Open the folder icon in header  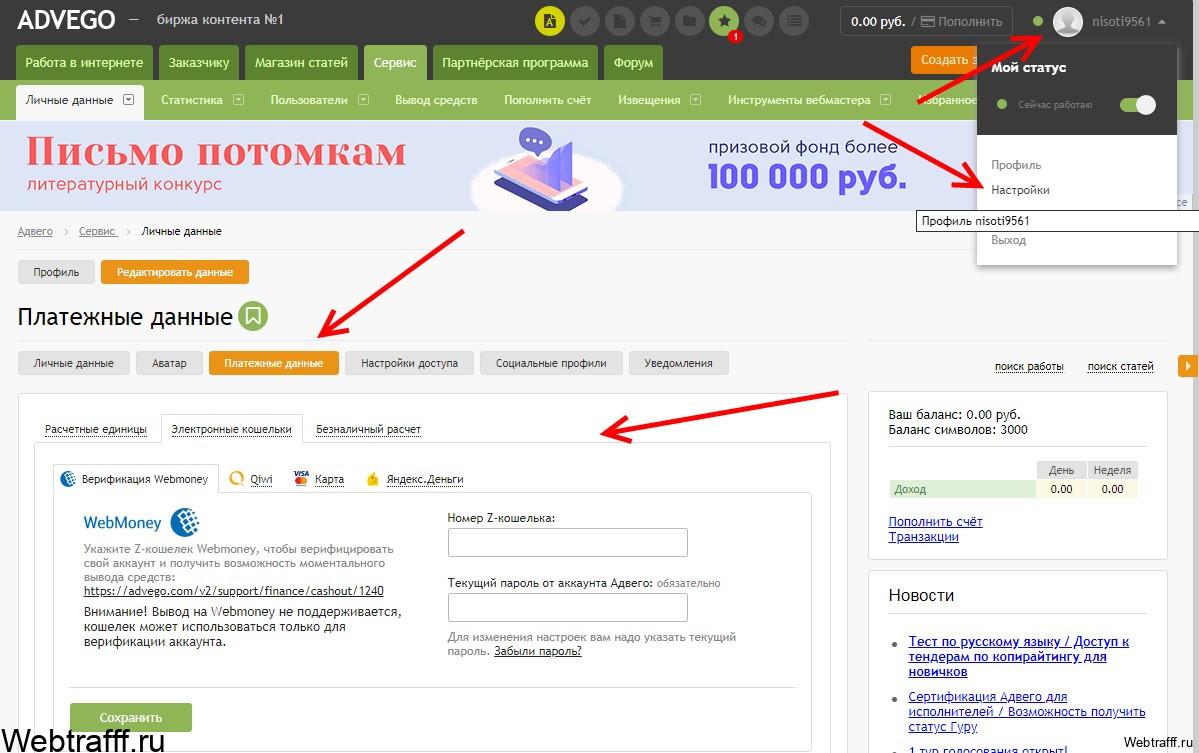[689, 21]
